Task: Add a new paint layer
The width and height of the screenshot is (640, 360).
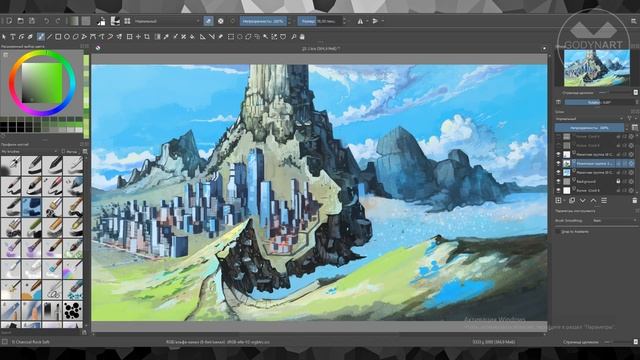Action: click(x=558, y=200)
